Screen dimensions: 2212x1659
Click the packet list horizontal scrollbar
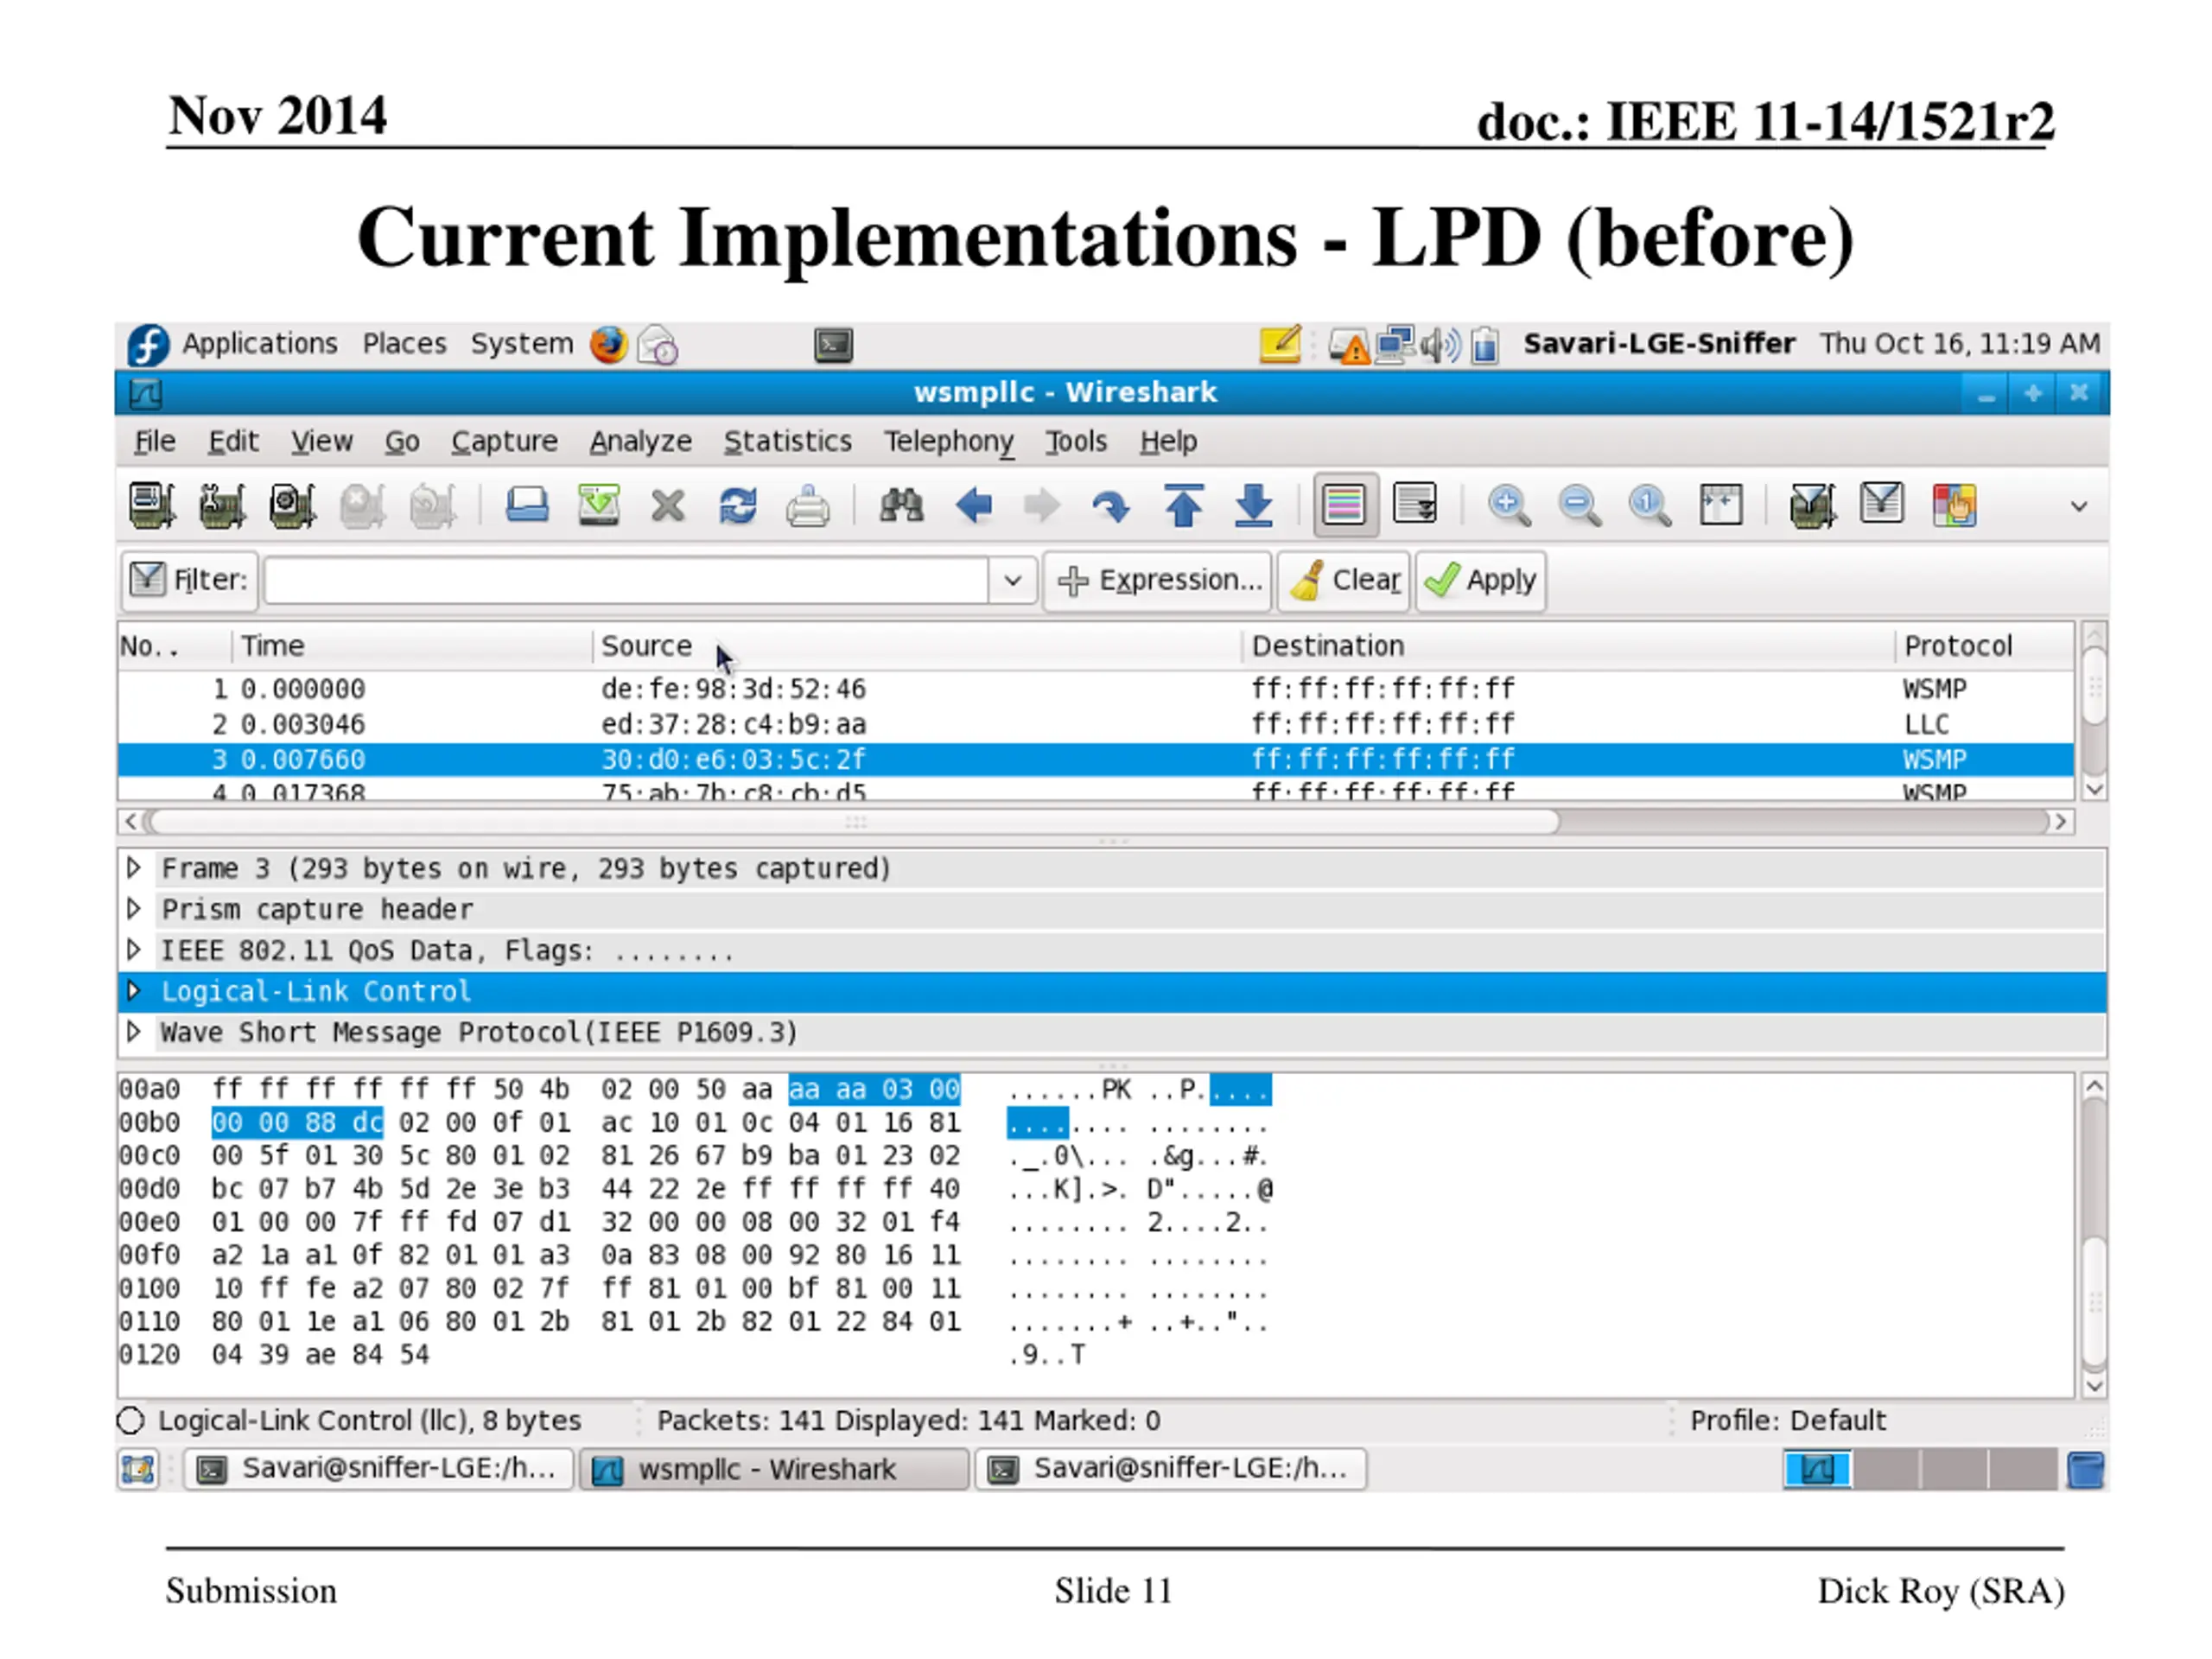1095,822
